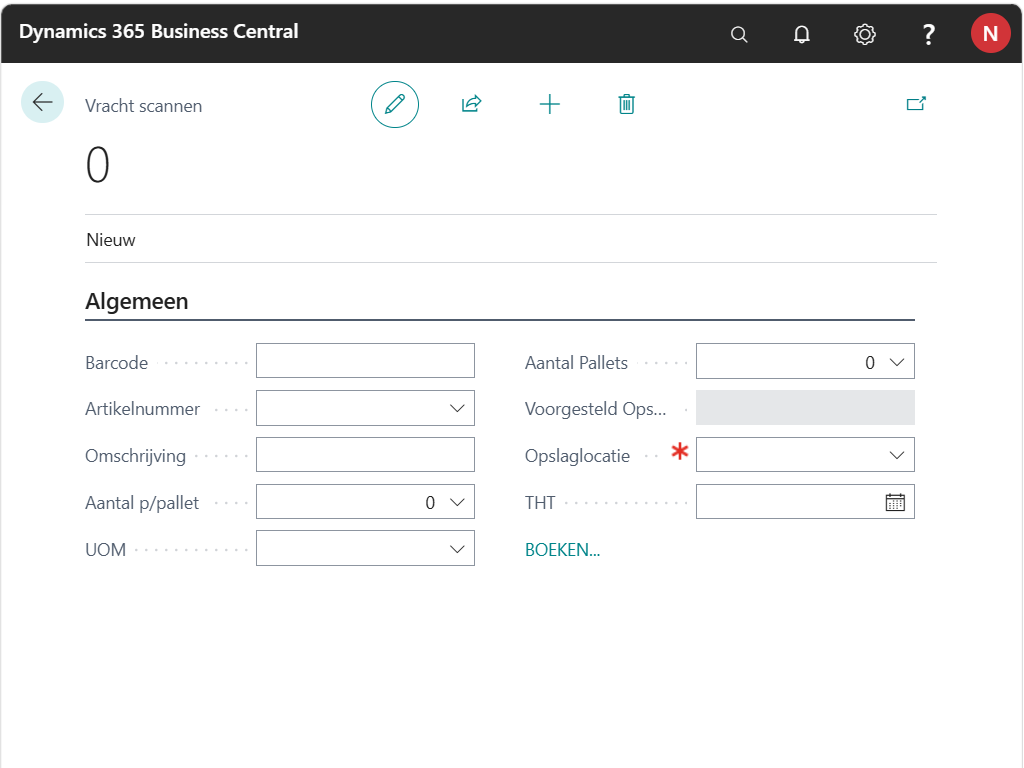This screenshot has height=768, width=1024.
Task: Focus the Omschrijving text field
Action: [365, 455]
